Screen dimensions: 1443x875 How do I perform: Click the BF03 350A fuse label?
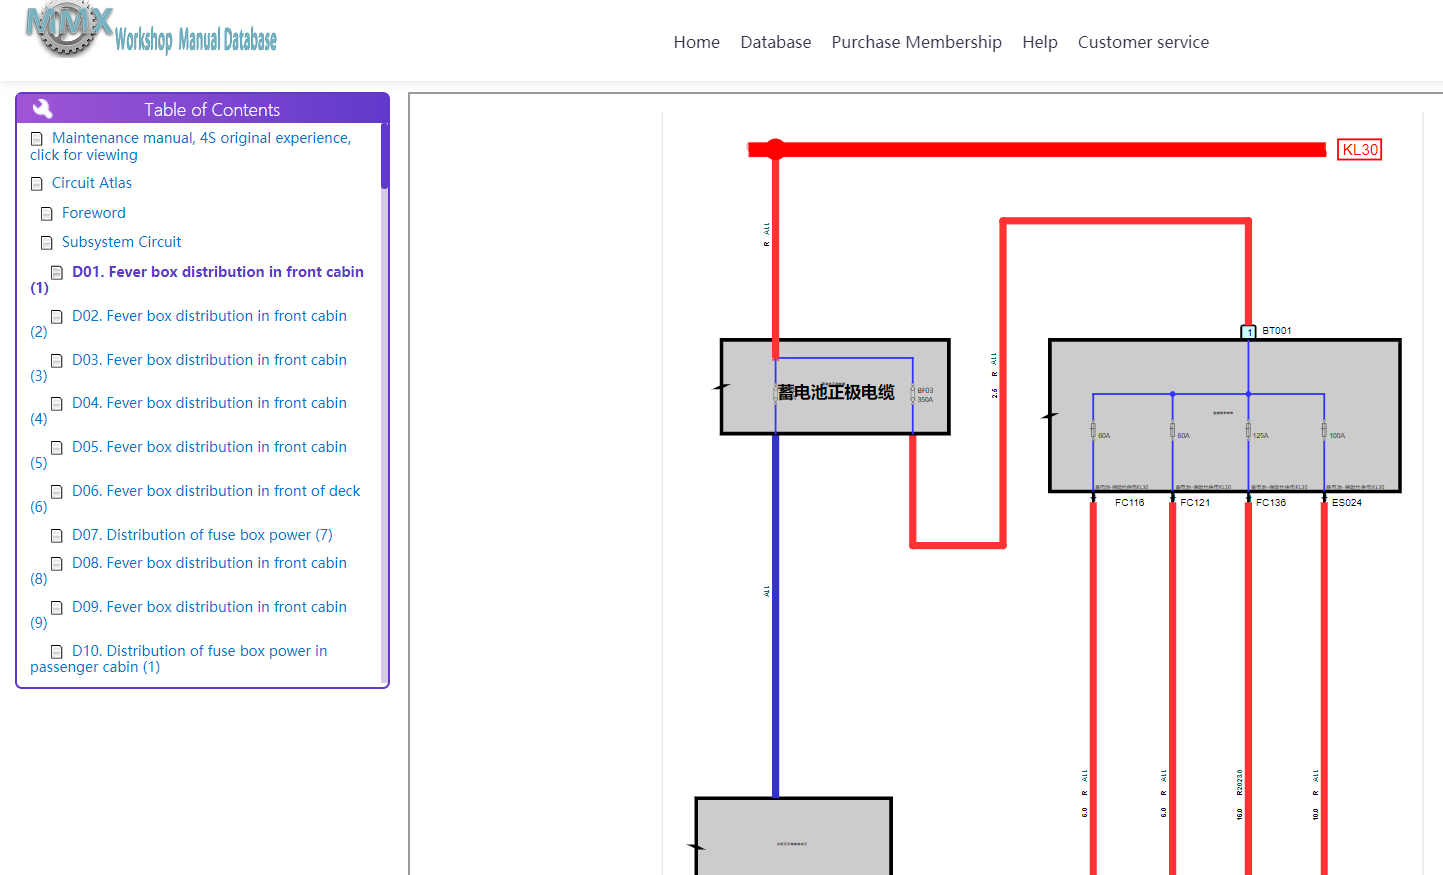tap(925, 395)
